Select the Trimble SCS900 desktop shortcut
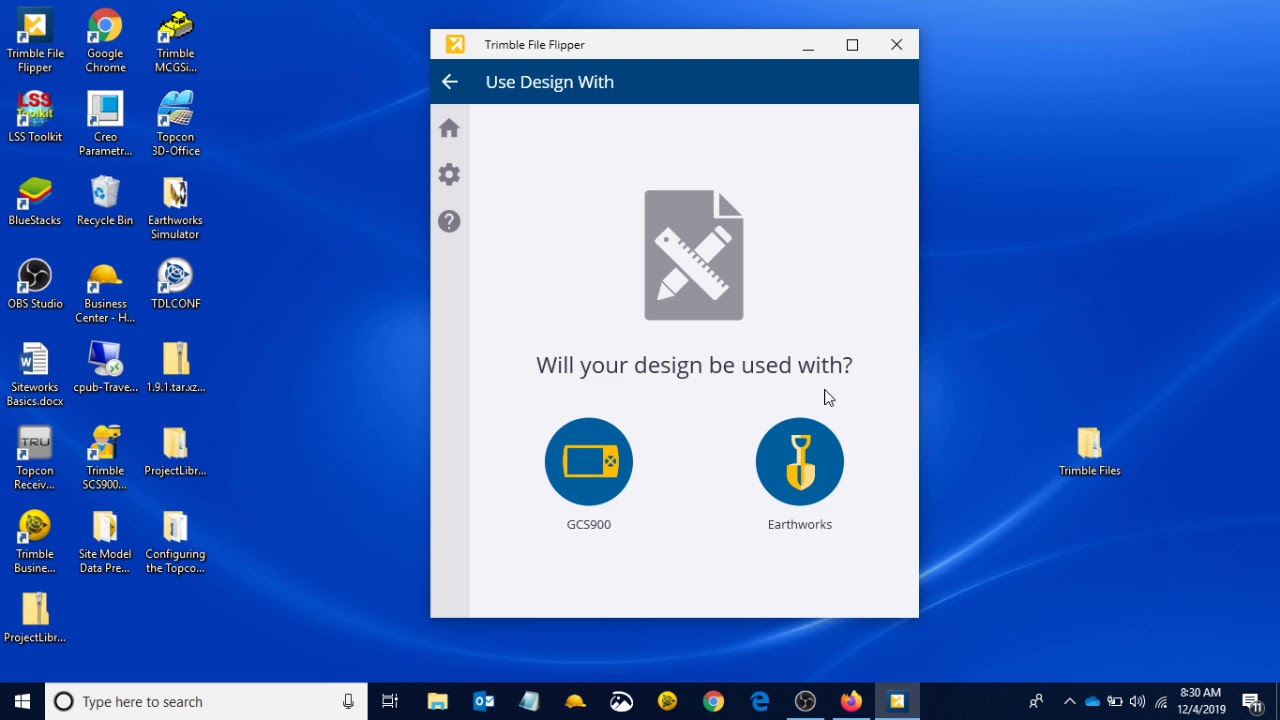Screen dimensions: 1280x720 105,458
